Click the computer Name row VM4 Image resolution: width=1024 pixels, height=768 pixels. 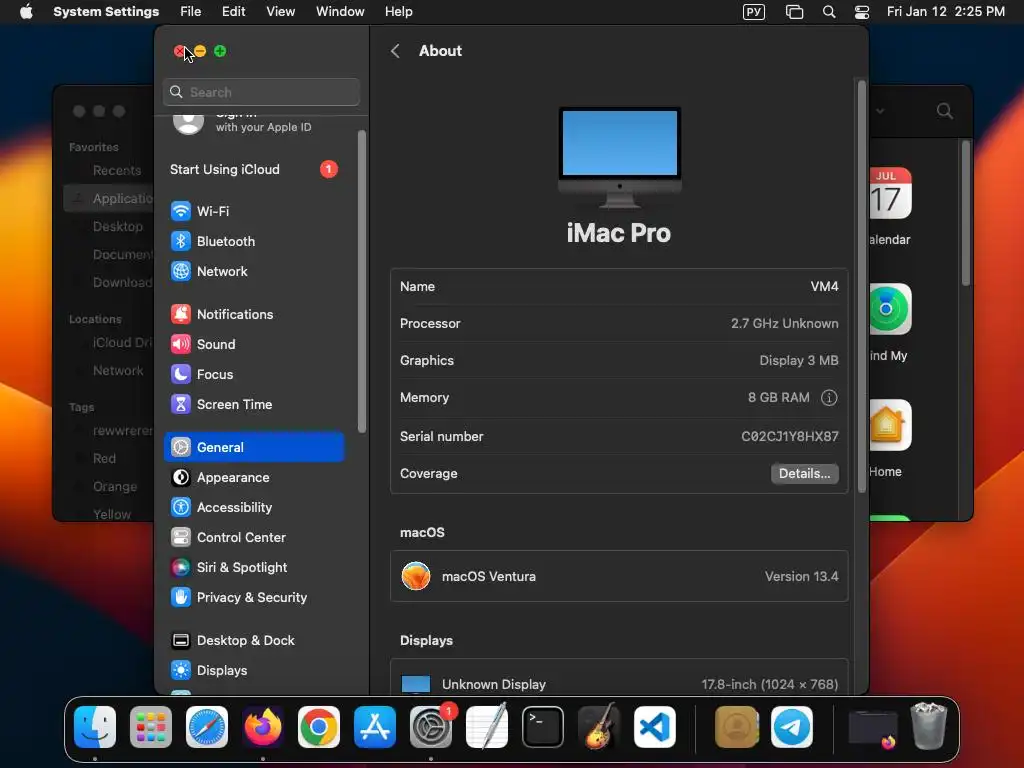(619, 287)
